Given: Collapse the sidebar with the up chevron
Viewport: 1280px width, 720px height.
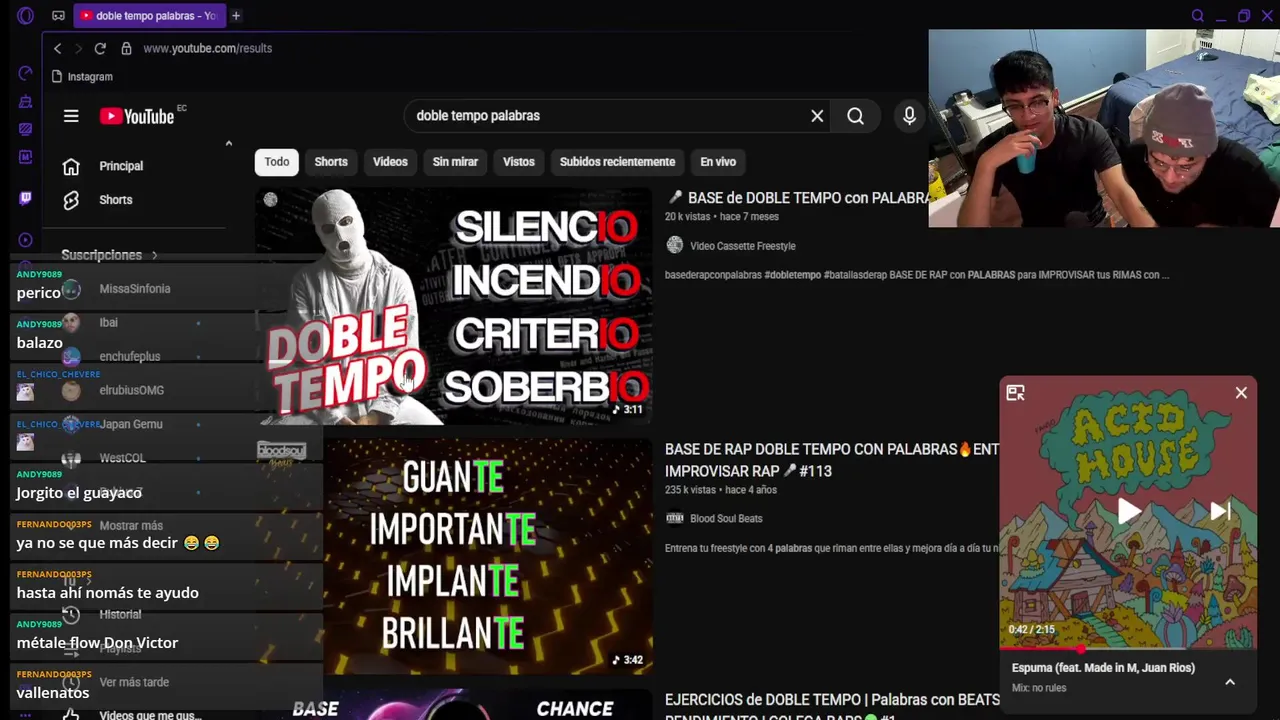Looking at the screenshot, I should coord(228,145).
